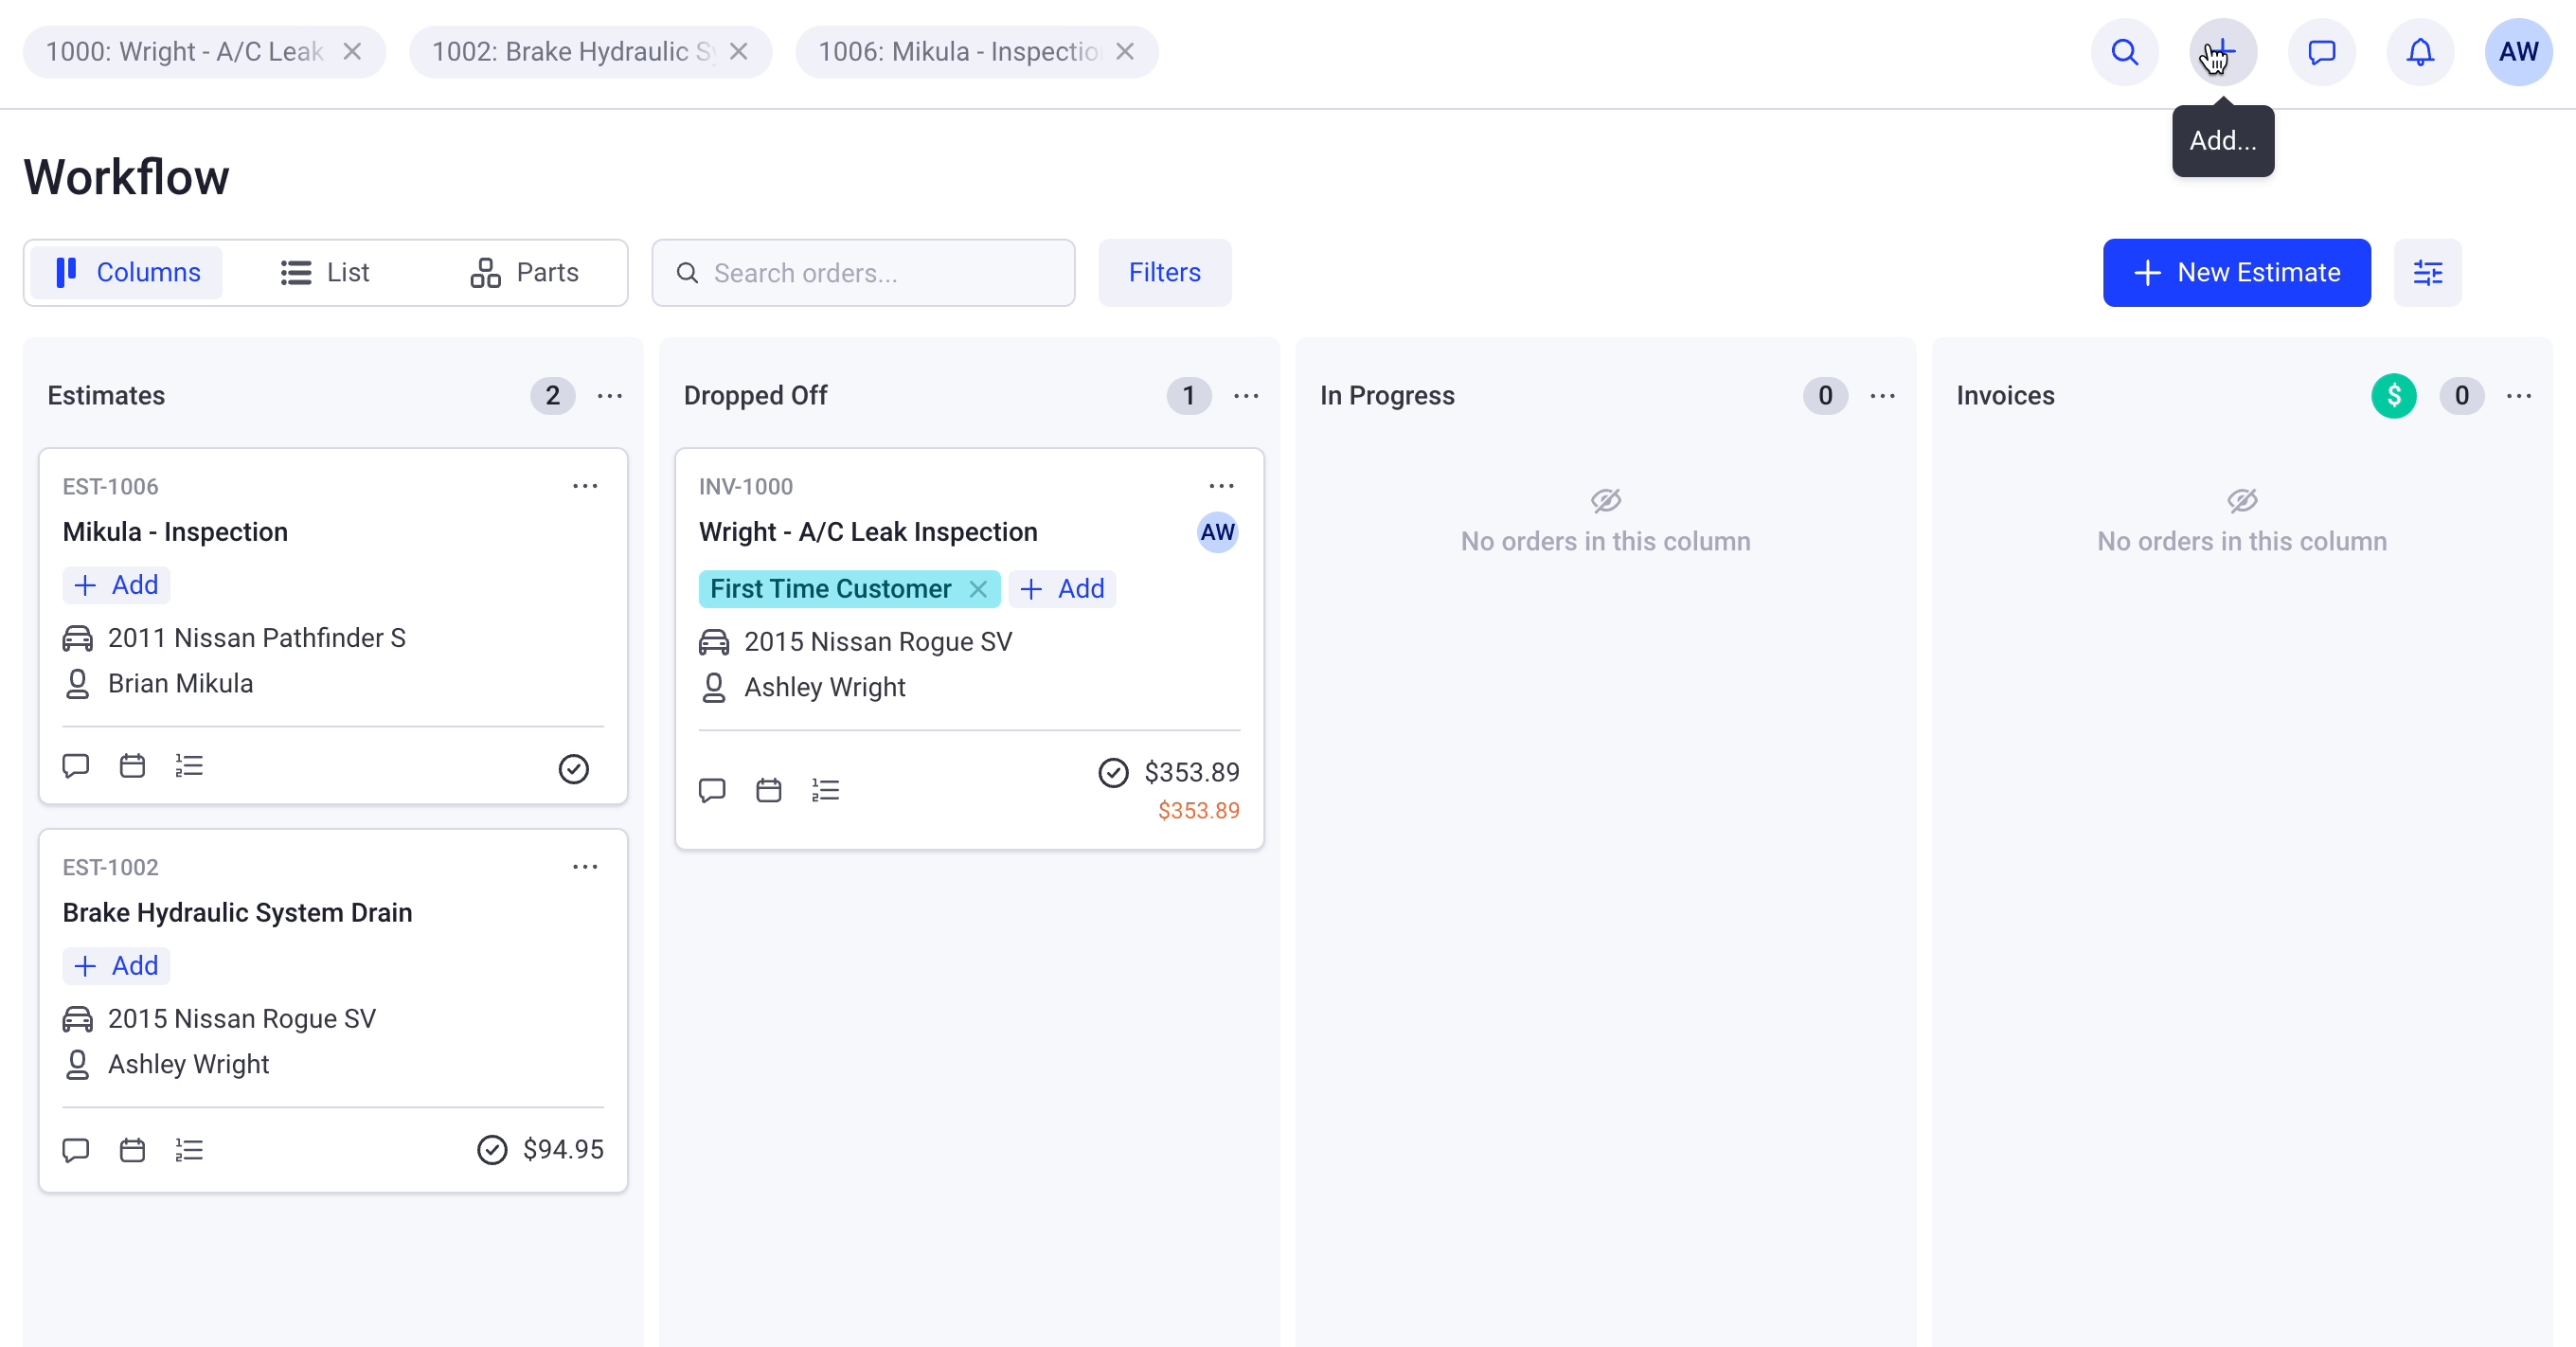The image size is (2576, 1347).
Task: Open Brake Hydraulic System Drain order title
Action: click(237, 913)
